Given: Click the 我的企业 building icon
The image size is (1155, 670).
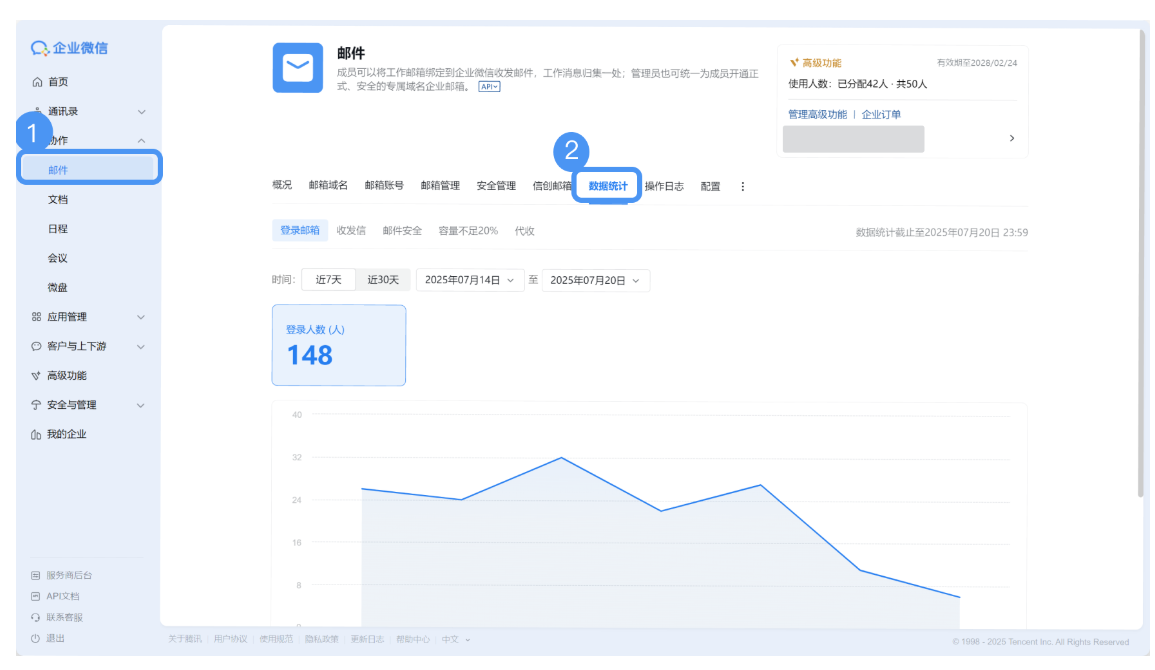Looking at the screenshot, I should [36, 434].
